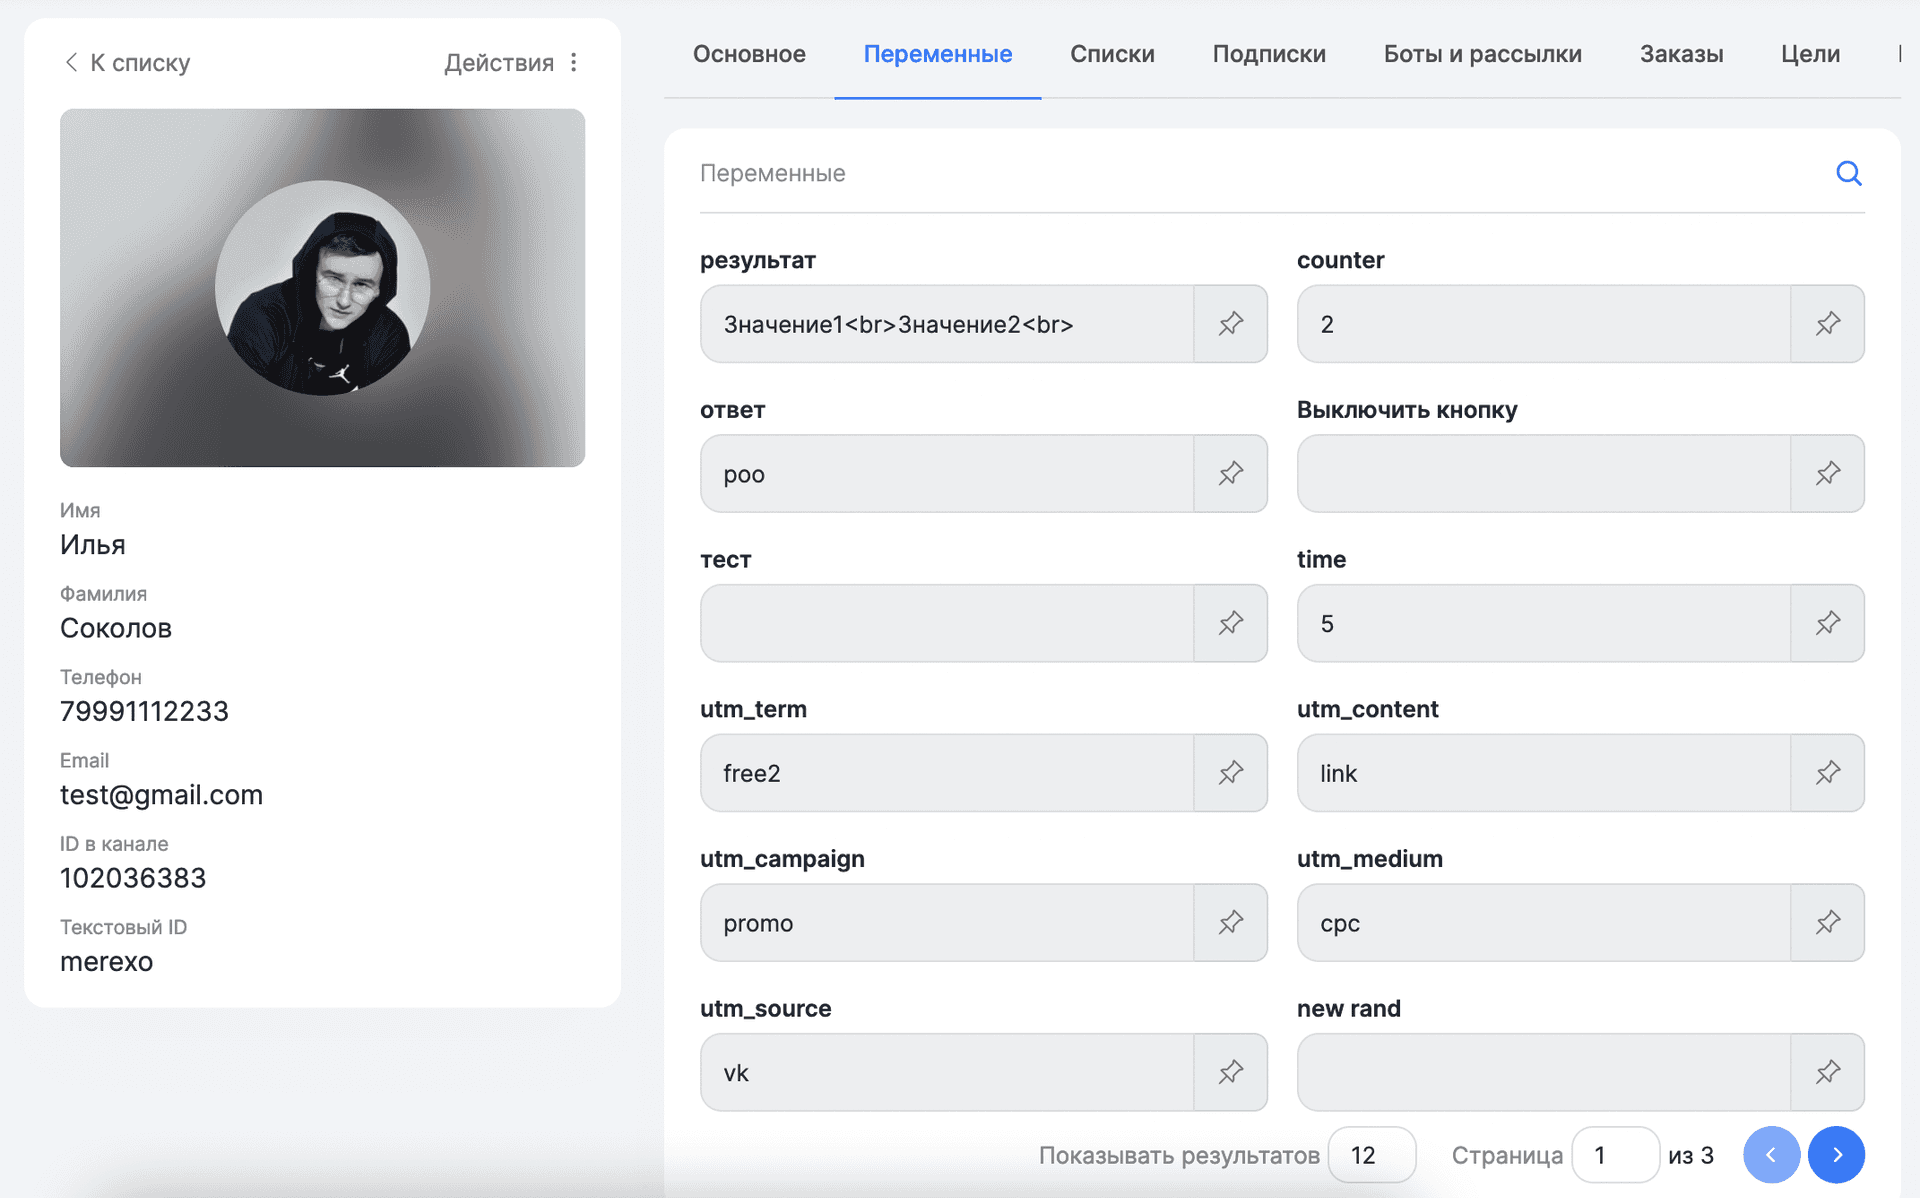Pin the результат variable
This screenshot has width=1920, height=1198.
[1230, 324]
